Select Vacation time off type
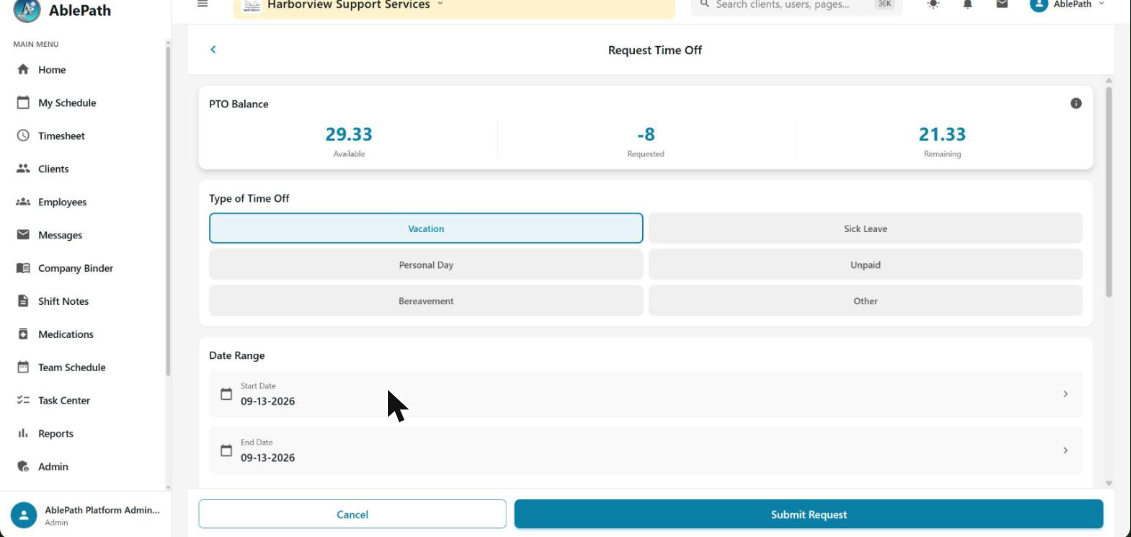Viewport: 1131px width, 537px height. pos(426,228)
